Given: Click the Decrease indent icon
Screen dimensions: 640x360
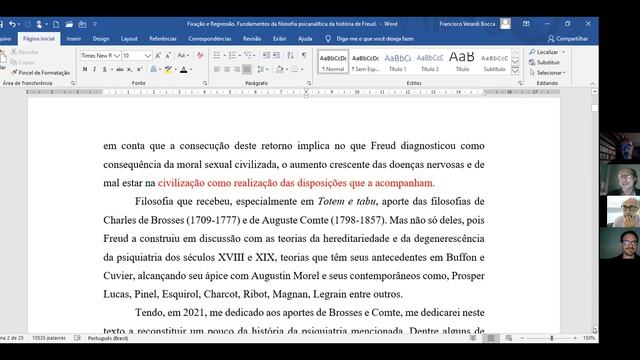Looking at the screenshot, I should [x=266, y=56].
